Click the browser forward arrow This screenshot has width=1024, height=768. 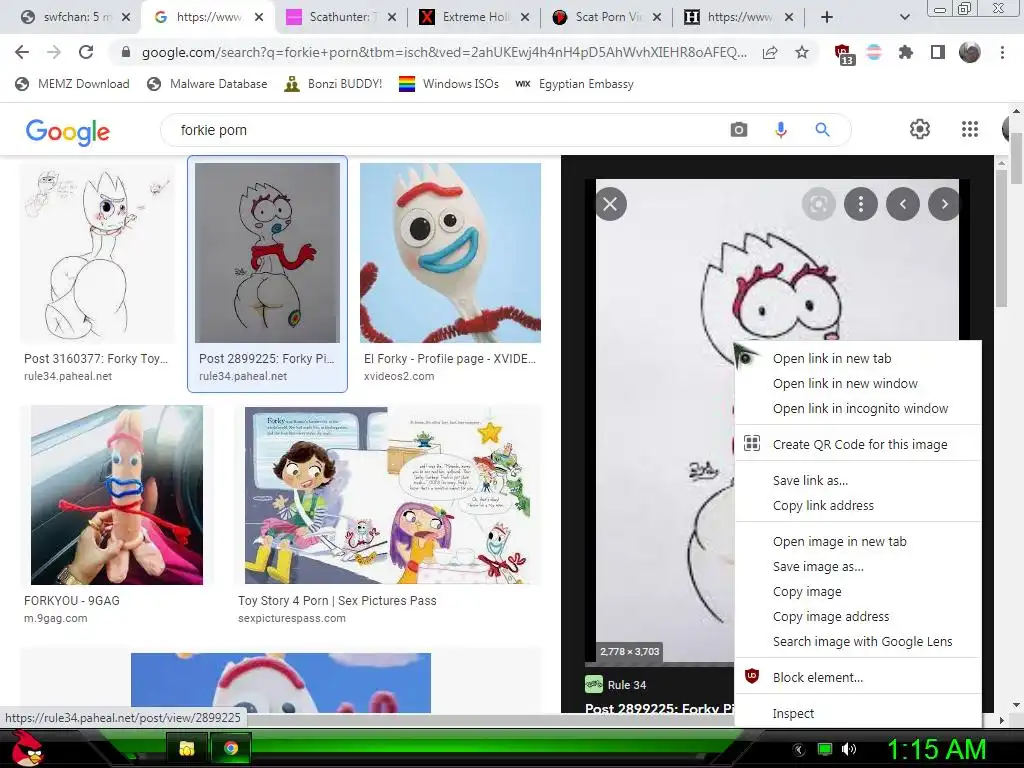tap(54, 52)
